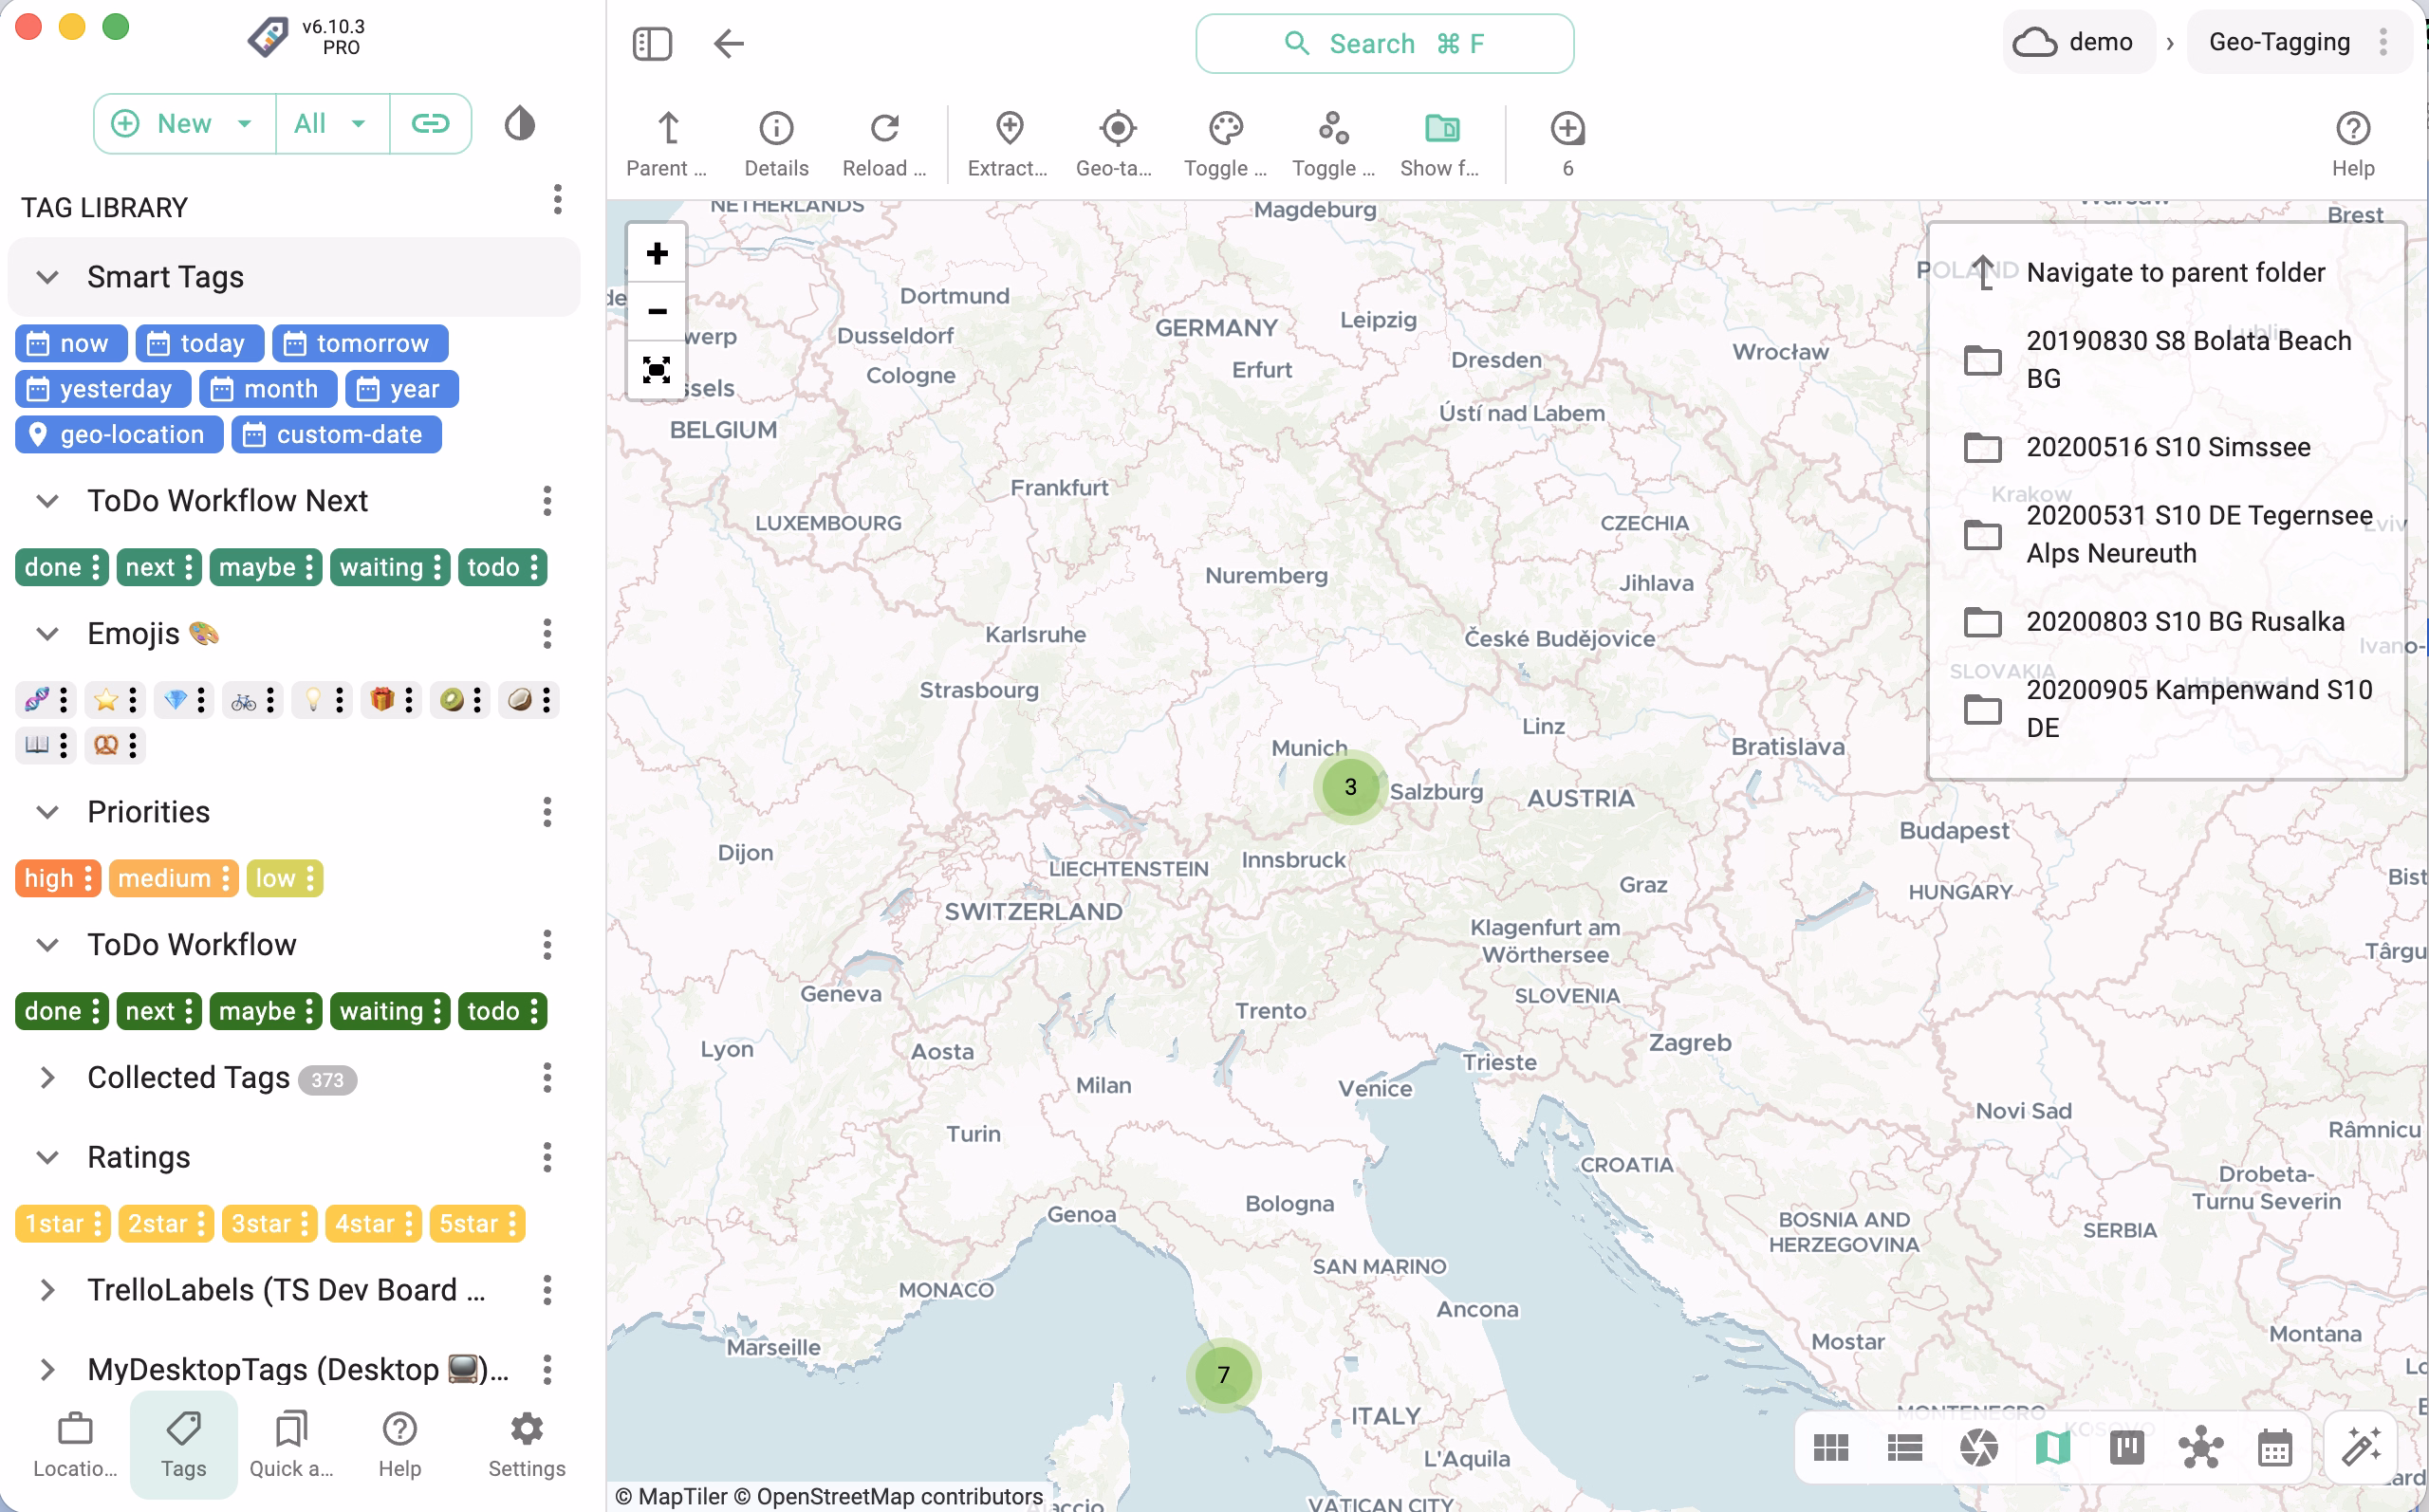This screenshot has height=1512, width=2429.
Task: Select the Tags bottom tab
Action: 184,1445
